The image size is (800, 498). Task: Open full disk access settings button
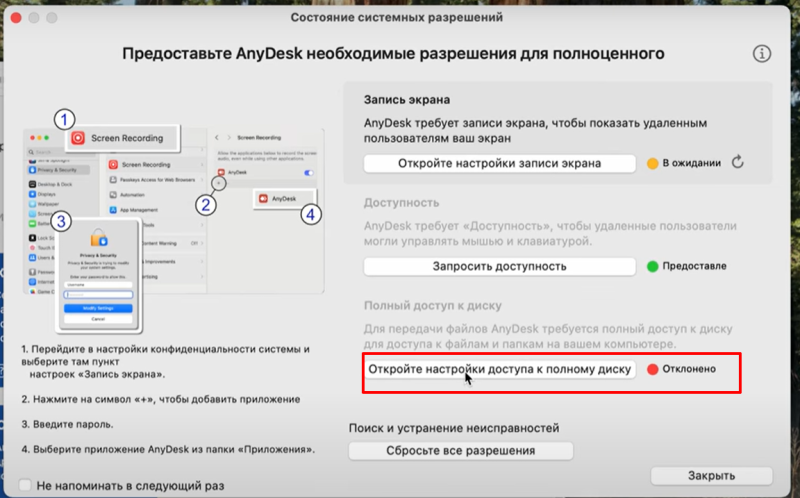pyautogui.click(x=498, y=369)
